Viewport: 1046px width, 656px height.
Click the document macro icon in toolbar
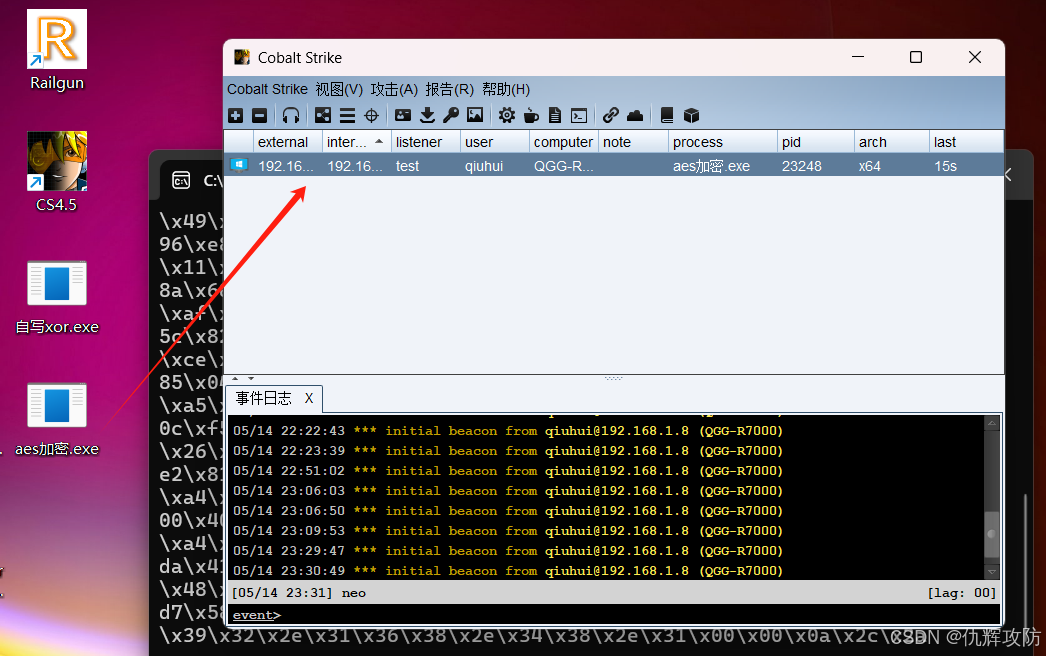(x=554, y=115)
